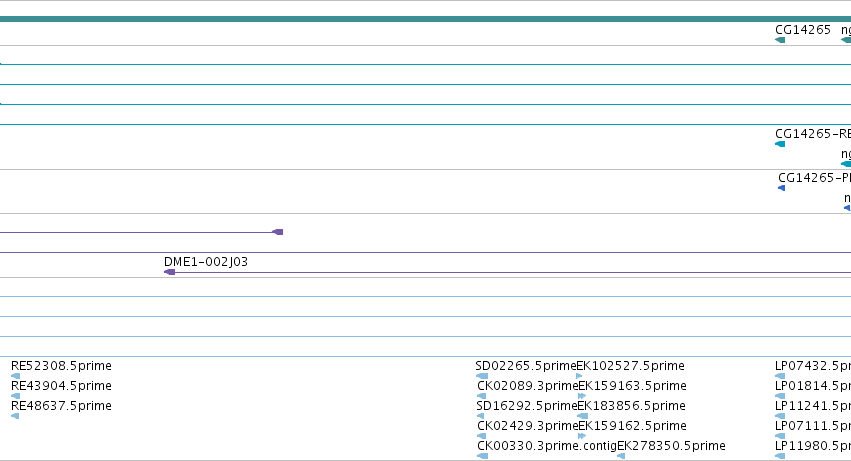This screenshot has height=461, width=851.
Task: Open the RE52308.5prime EST label
Action: point(61,366)
